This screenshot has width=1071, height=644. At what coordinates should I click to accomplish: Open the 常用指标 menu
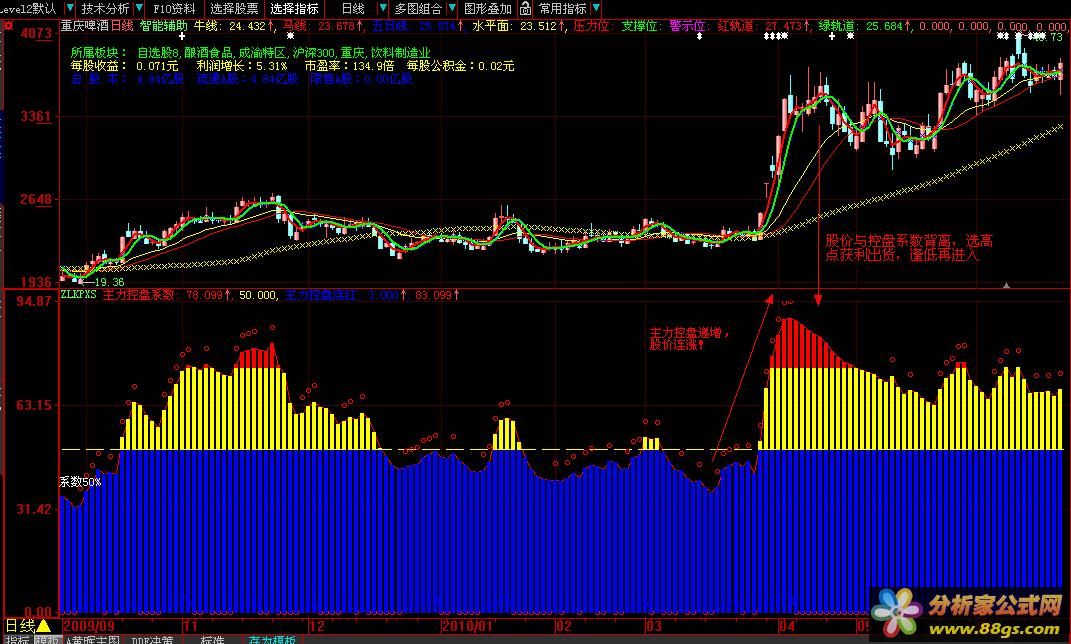click(563, 8)
